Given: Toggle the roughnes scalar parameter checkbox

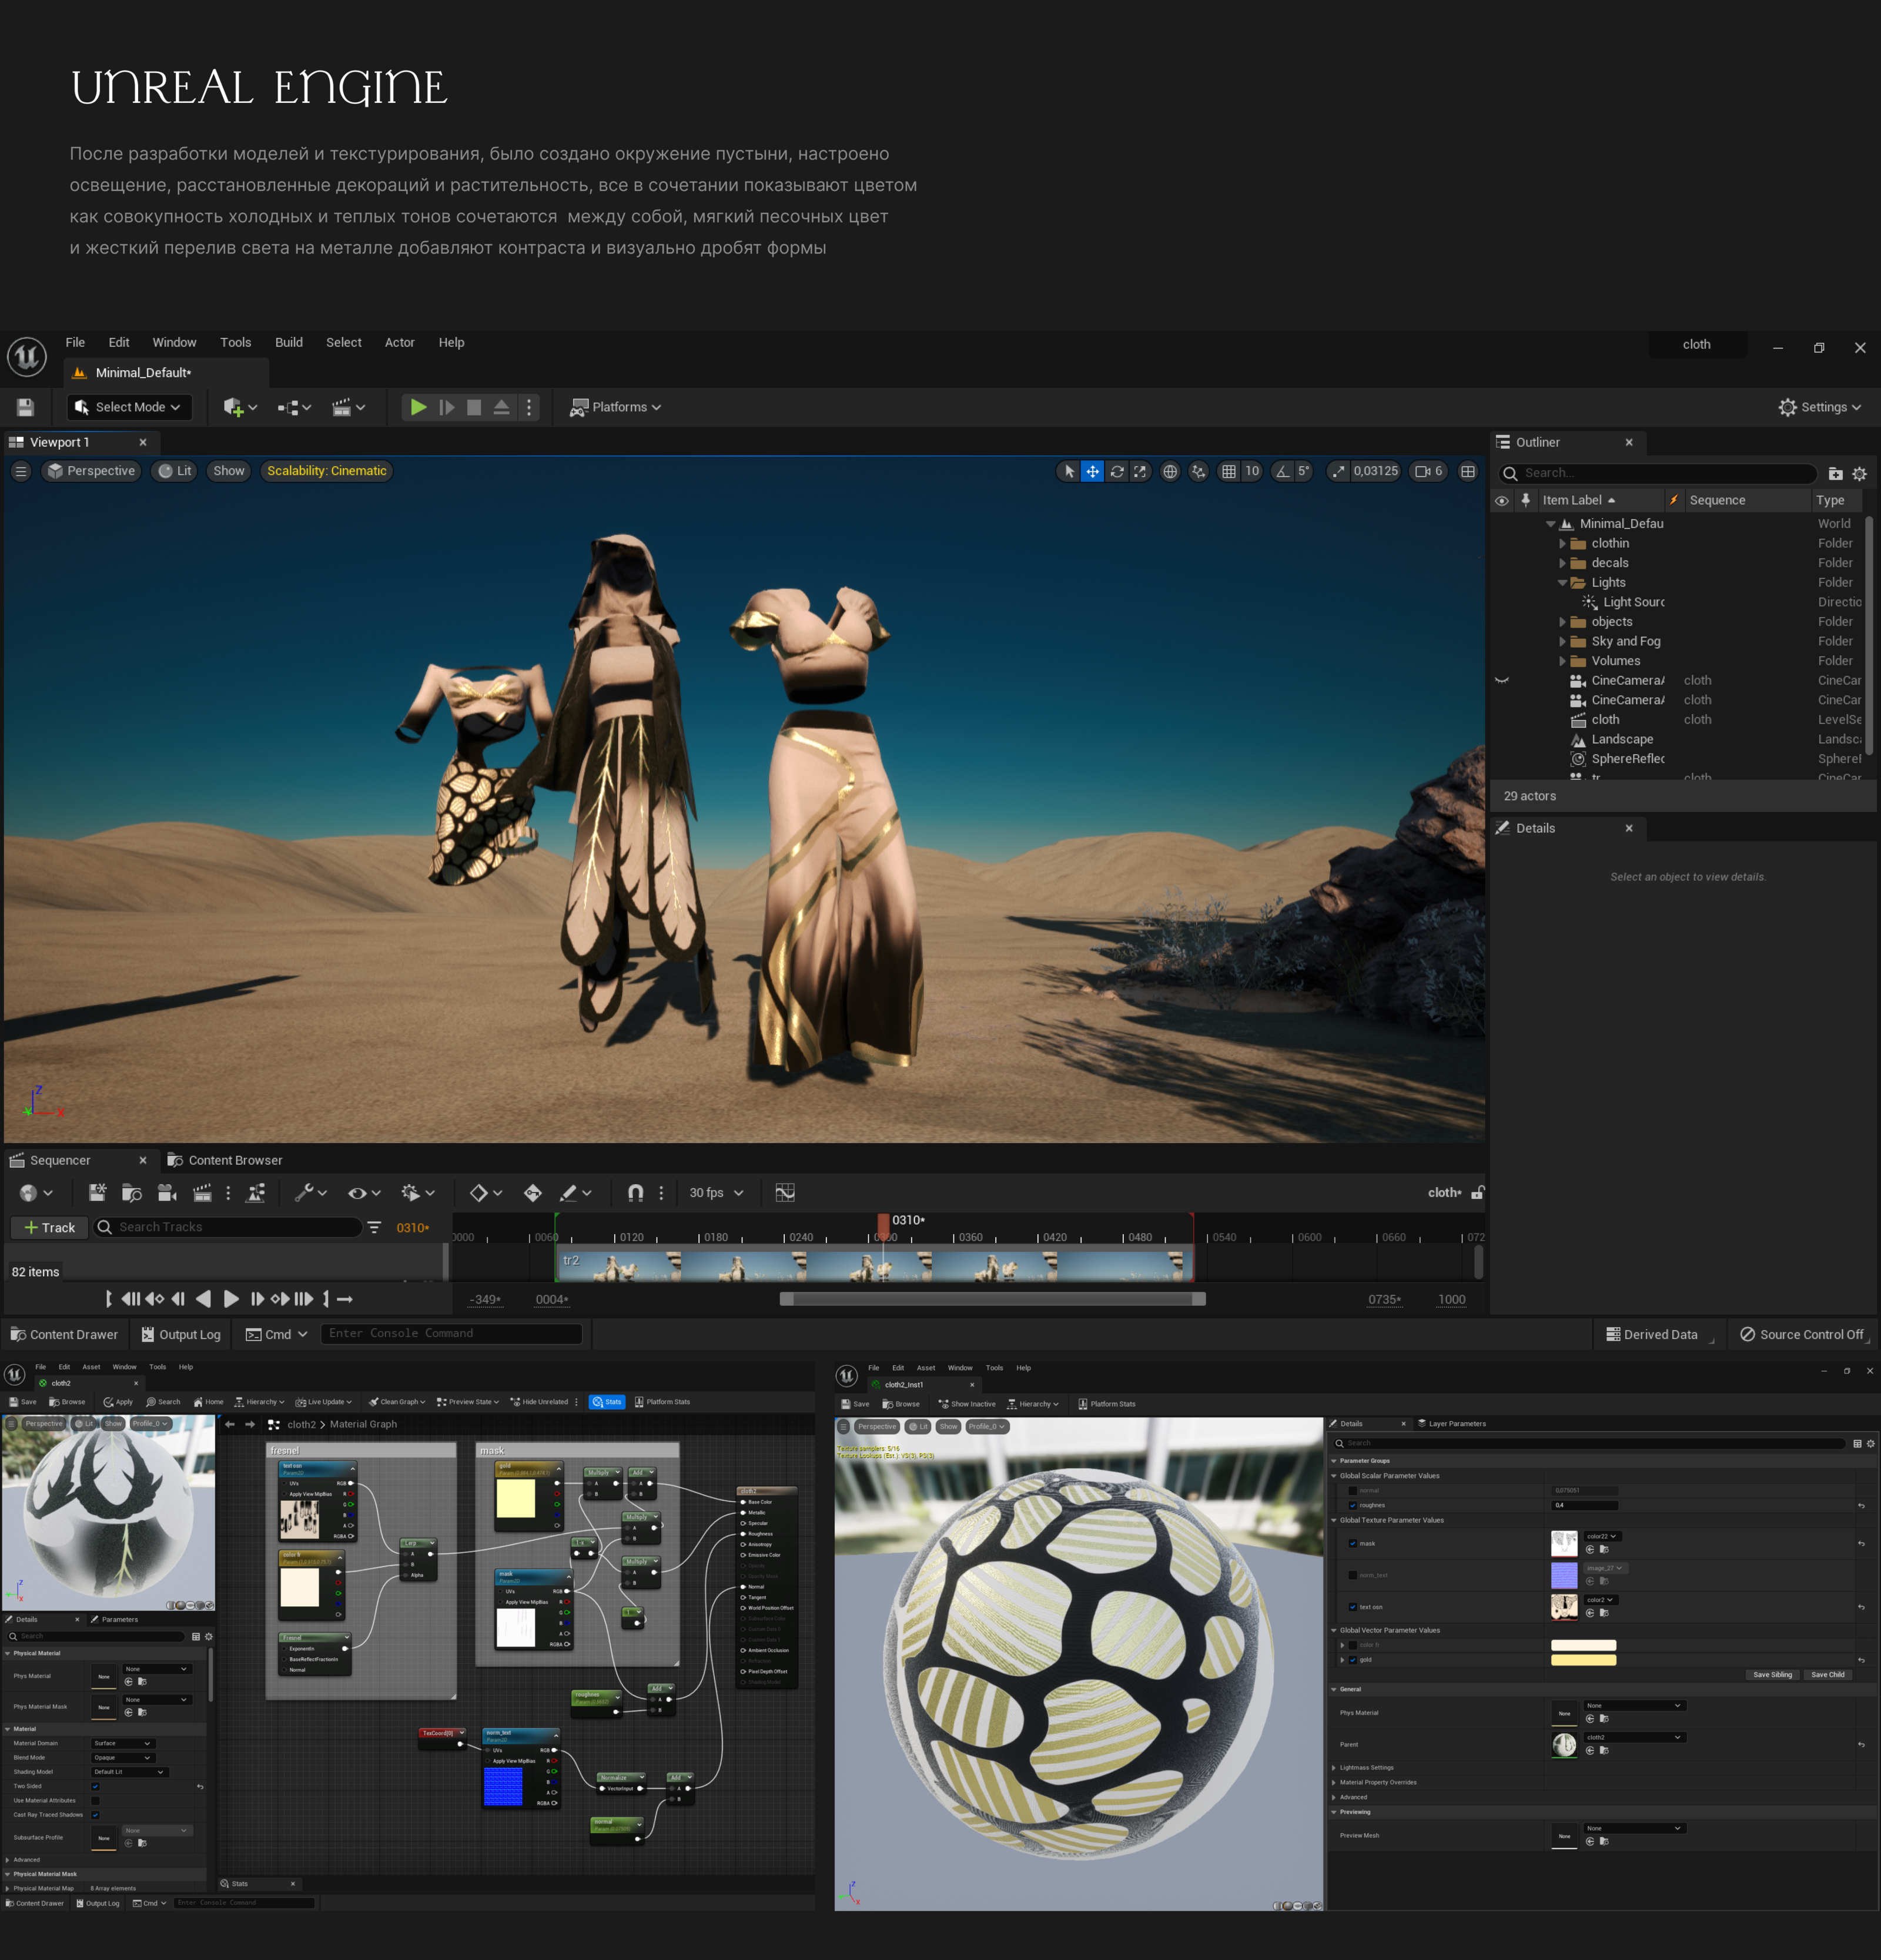Looking at the screenshot, I should 1352,1505.
